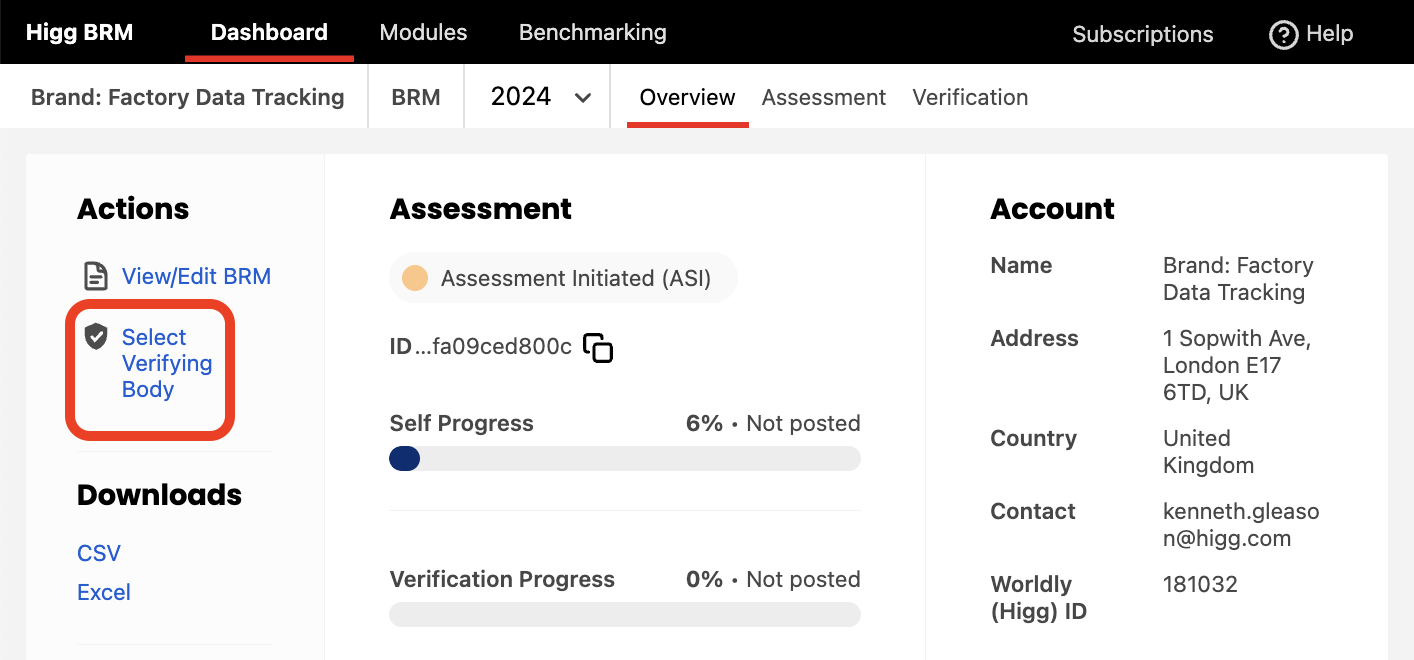The height and width of the screenshot is (660, 1414).
Task: Click the Self Progress 6% value
Action: point(704,423)
